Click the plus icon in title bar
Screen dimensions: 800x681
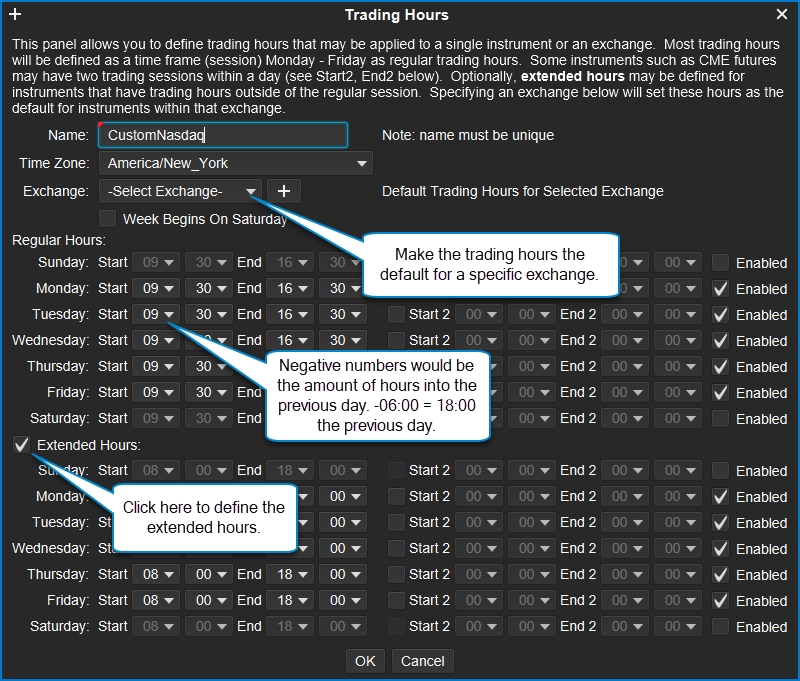pyautogui.click(x=14, y=14)
